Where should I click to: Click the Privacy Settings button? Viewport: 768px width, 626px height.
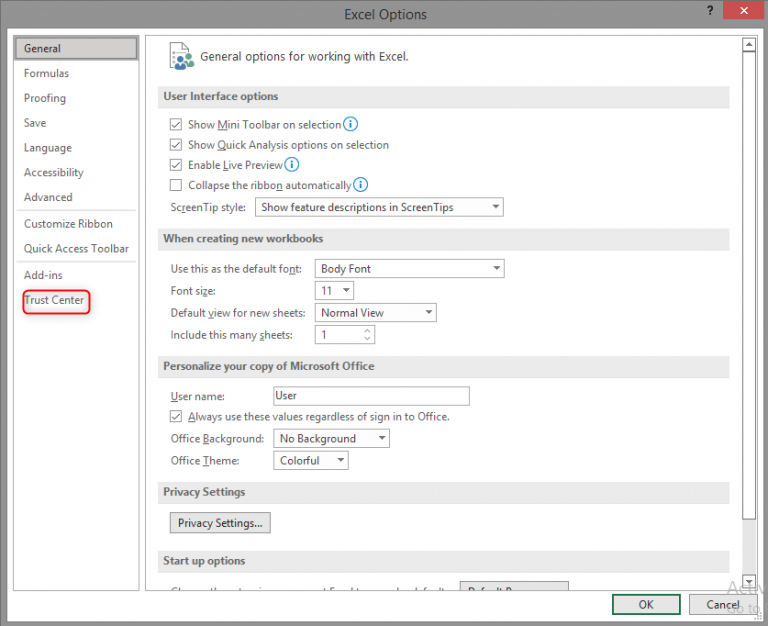[x=220, y=523]
